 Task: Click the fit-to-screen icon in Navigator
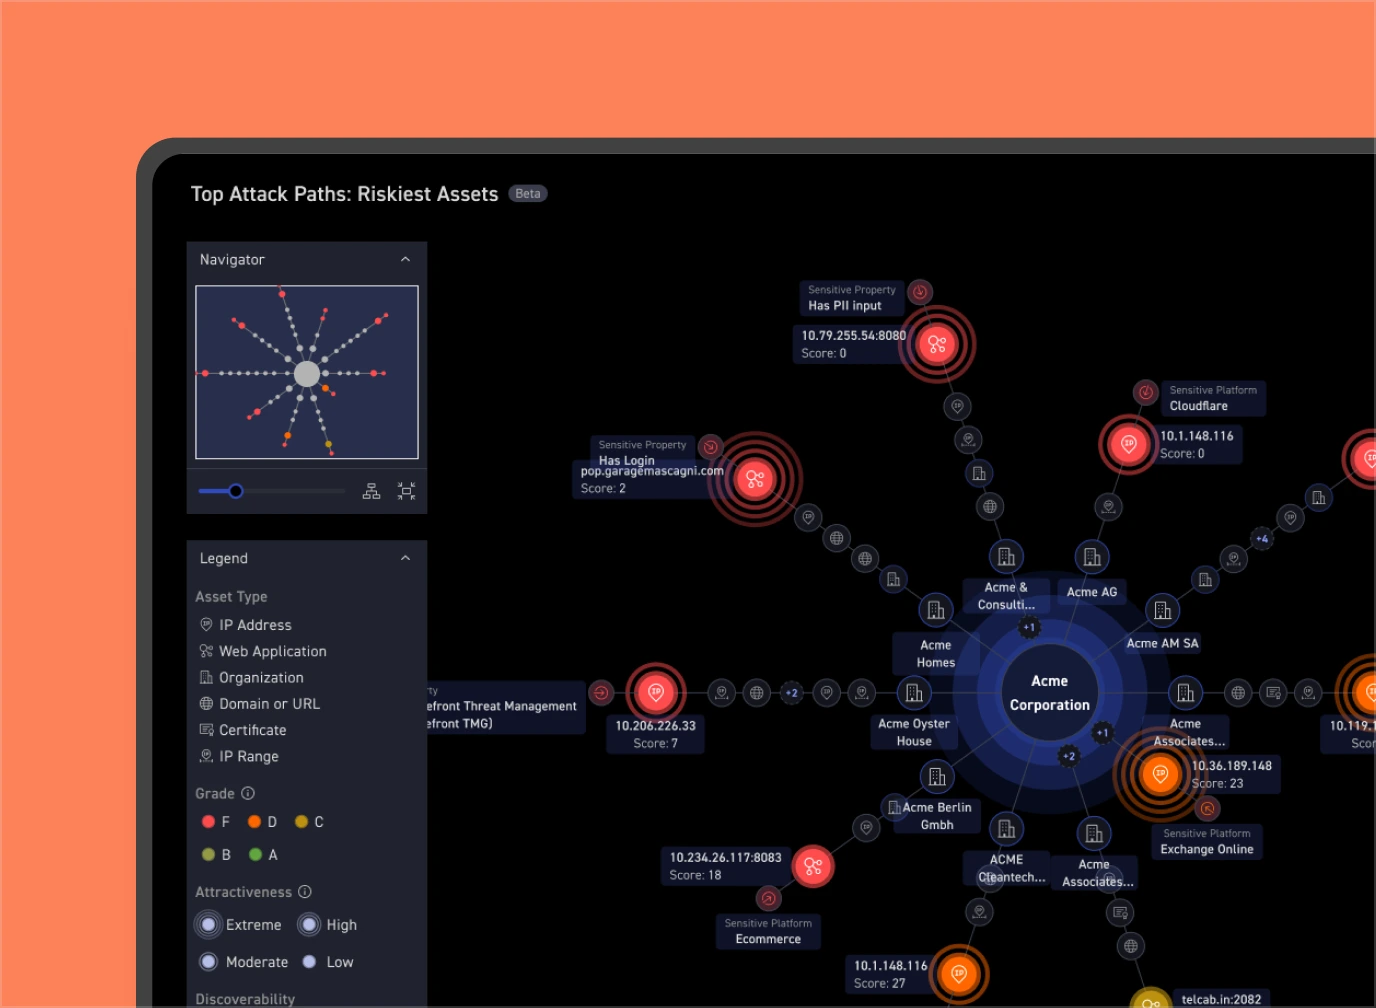[406, 491]
